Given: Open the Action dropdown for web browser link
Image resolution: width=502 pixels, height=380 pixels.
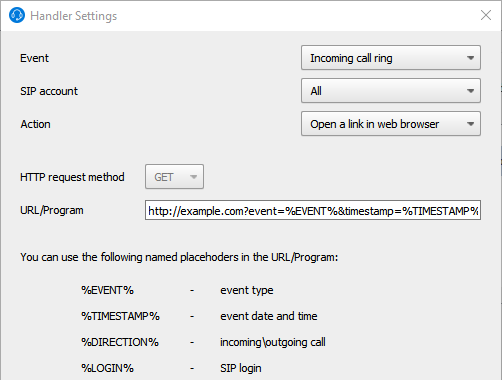Looking at the screenshot, I should point(391,124).
